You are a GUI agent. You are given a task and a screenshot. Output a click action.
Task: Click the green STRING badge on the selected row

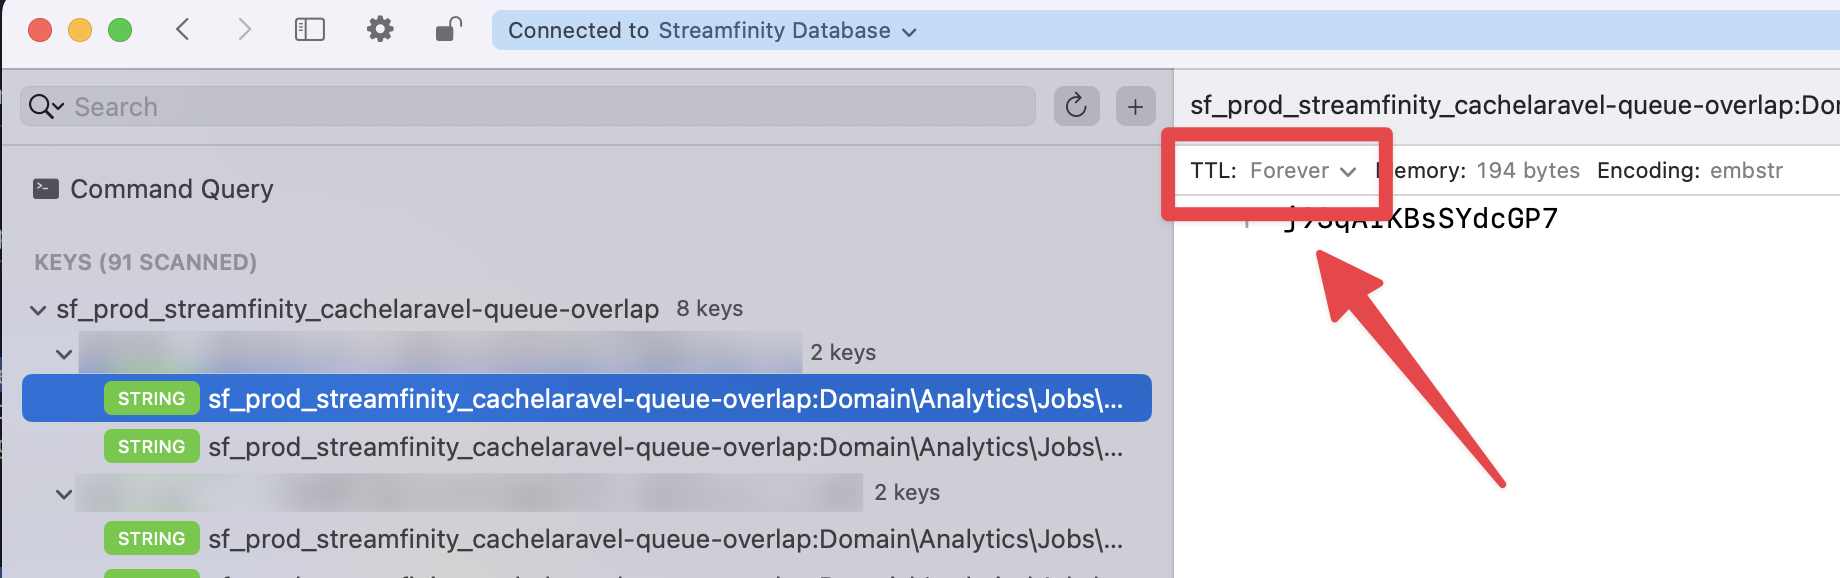click(151, 398)
